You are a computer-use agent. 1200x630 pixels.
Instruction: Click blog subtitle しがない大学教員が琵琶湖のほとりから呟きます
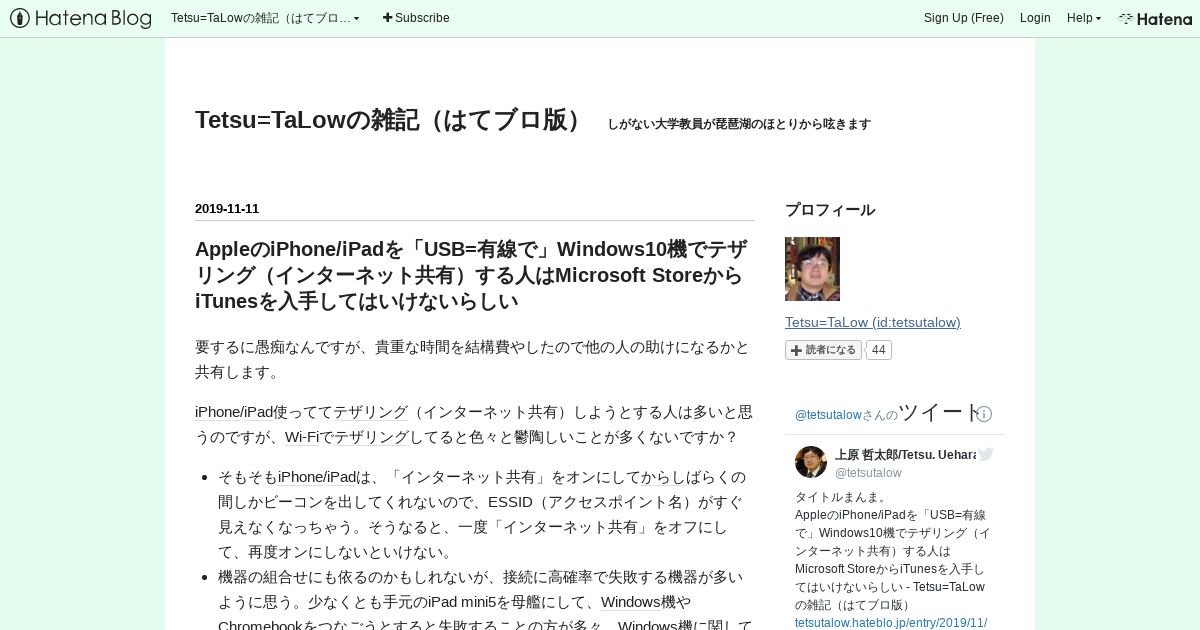pos(739,124)
